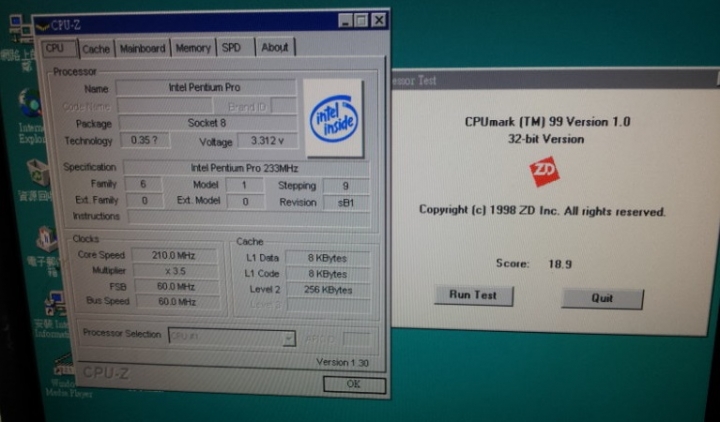Click the Technology value 0.35 ?
Viewport: 720px width, 422px height.
[x=144, y=140]
